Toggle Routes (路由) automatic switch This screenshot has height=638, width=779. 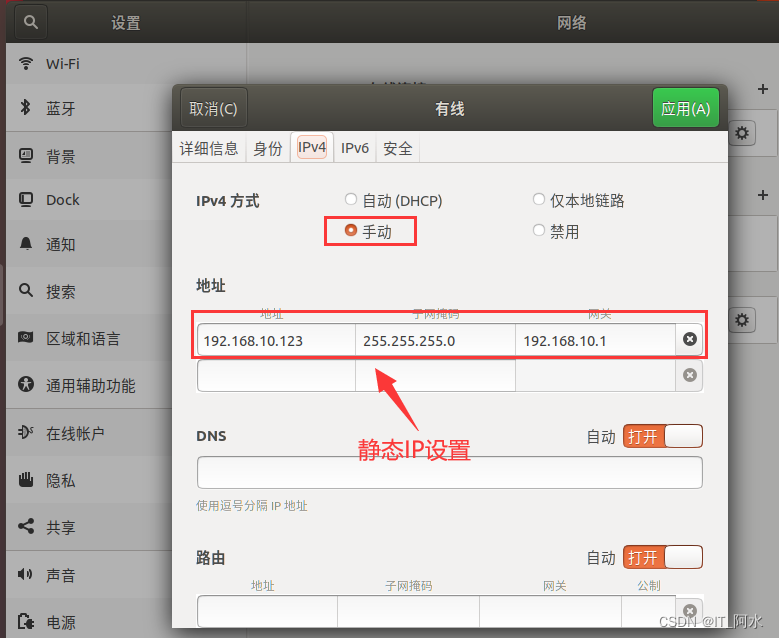pyautogui.click(x=663, y=557)
